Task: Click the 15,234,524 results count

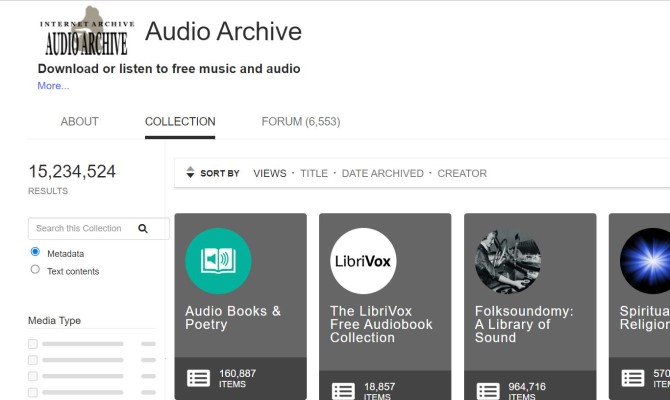Action: (x=72, y=172)
